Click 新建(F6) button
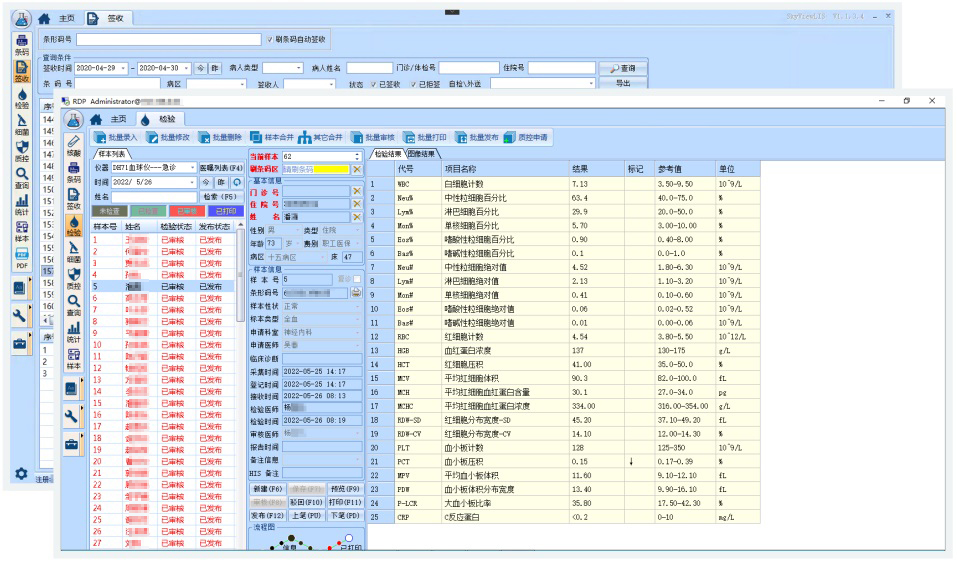Screen dimensions: 957x564 point(267,490)
